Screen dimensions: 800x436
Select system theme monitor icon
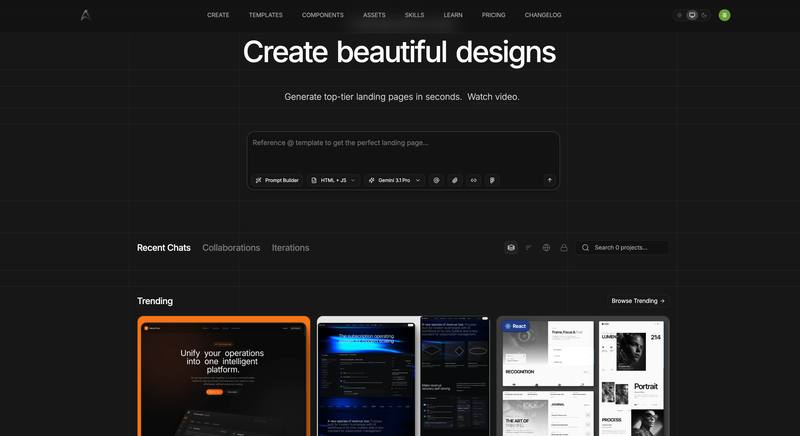tap(692, 15)
